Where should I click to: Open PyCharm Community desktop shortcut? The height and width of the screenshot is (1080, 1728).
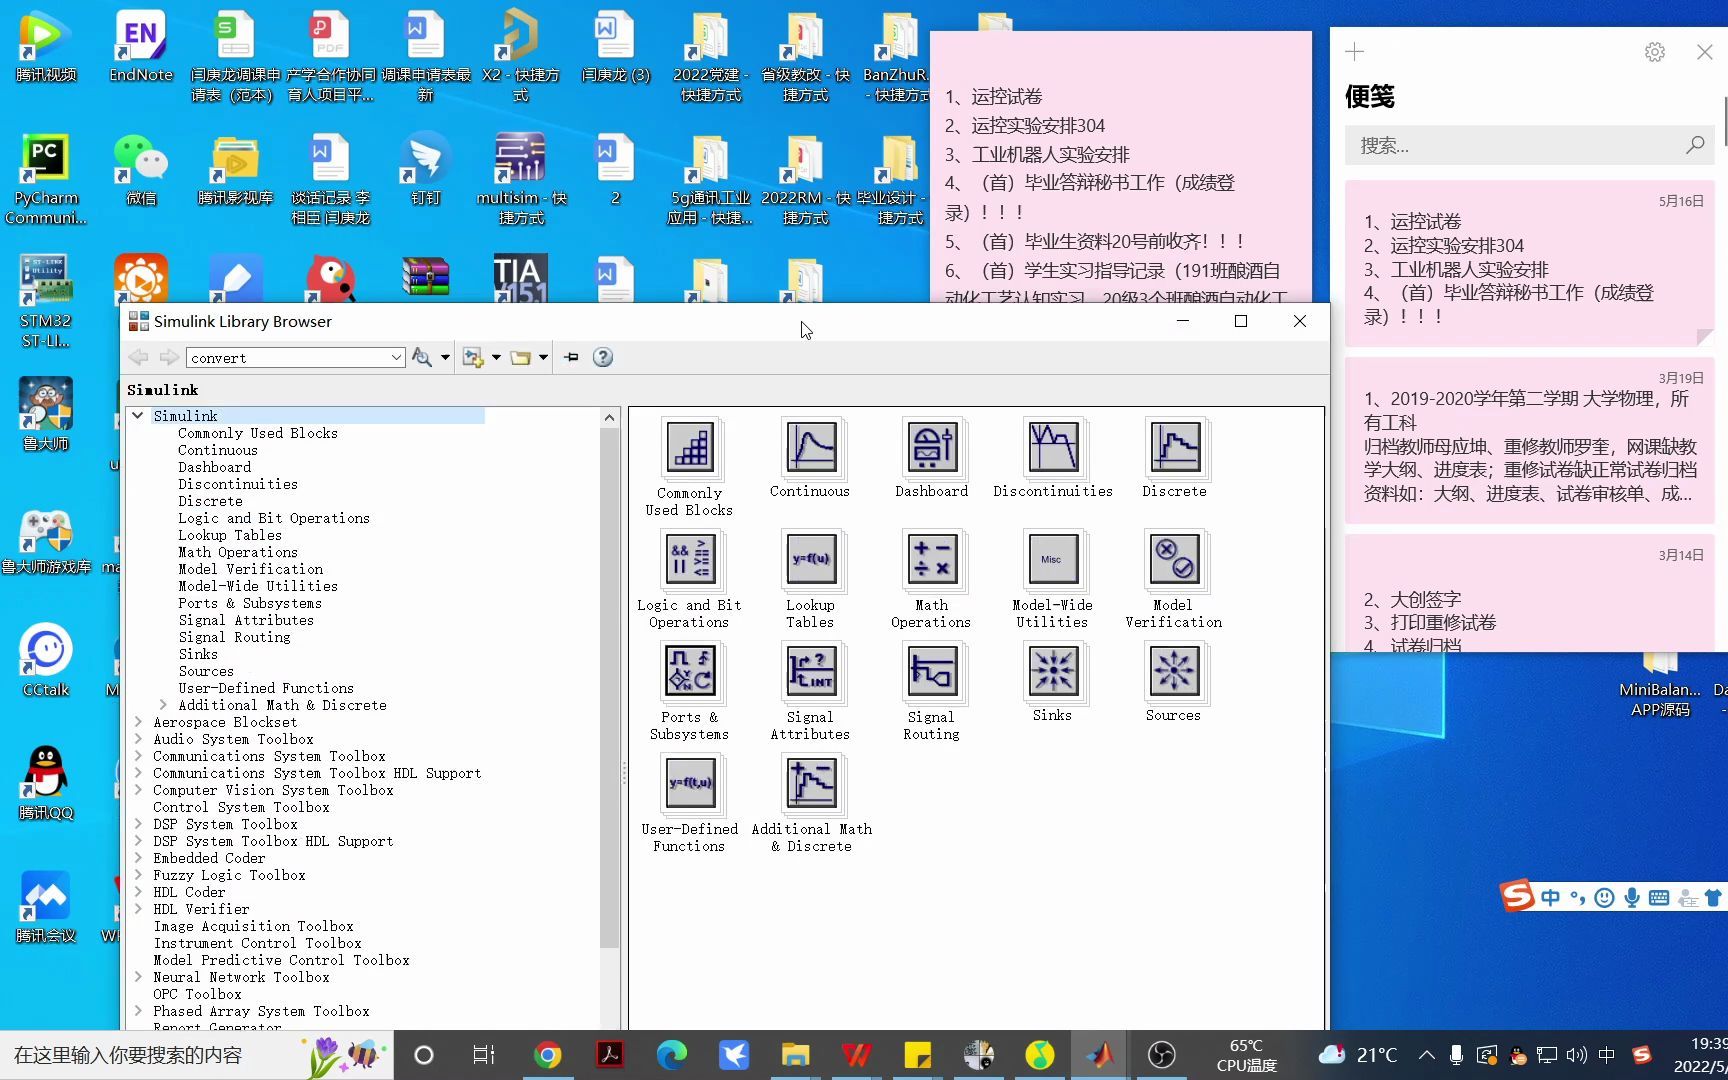(45, 180)
